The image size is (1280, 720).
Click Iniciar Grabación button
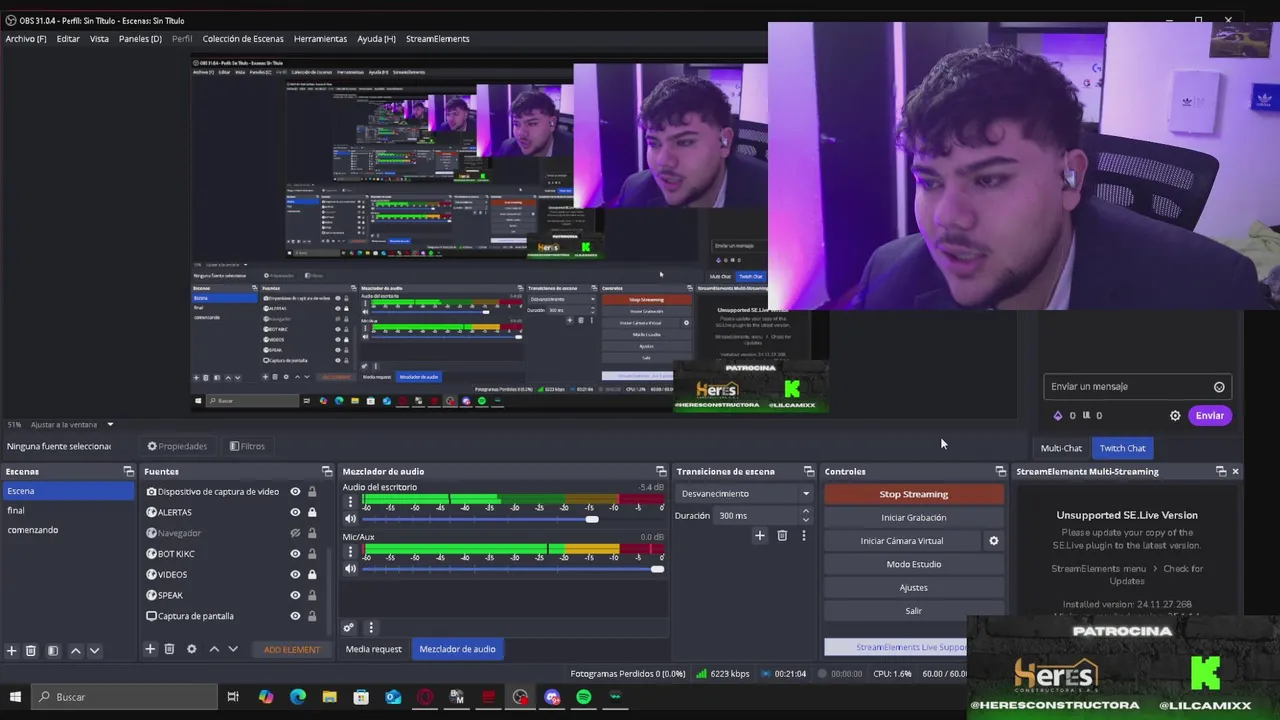[913, 518]
